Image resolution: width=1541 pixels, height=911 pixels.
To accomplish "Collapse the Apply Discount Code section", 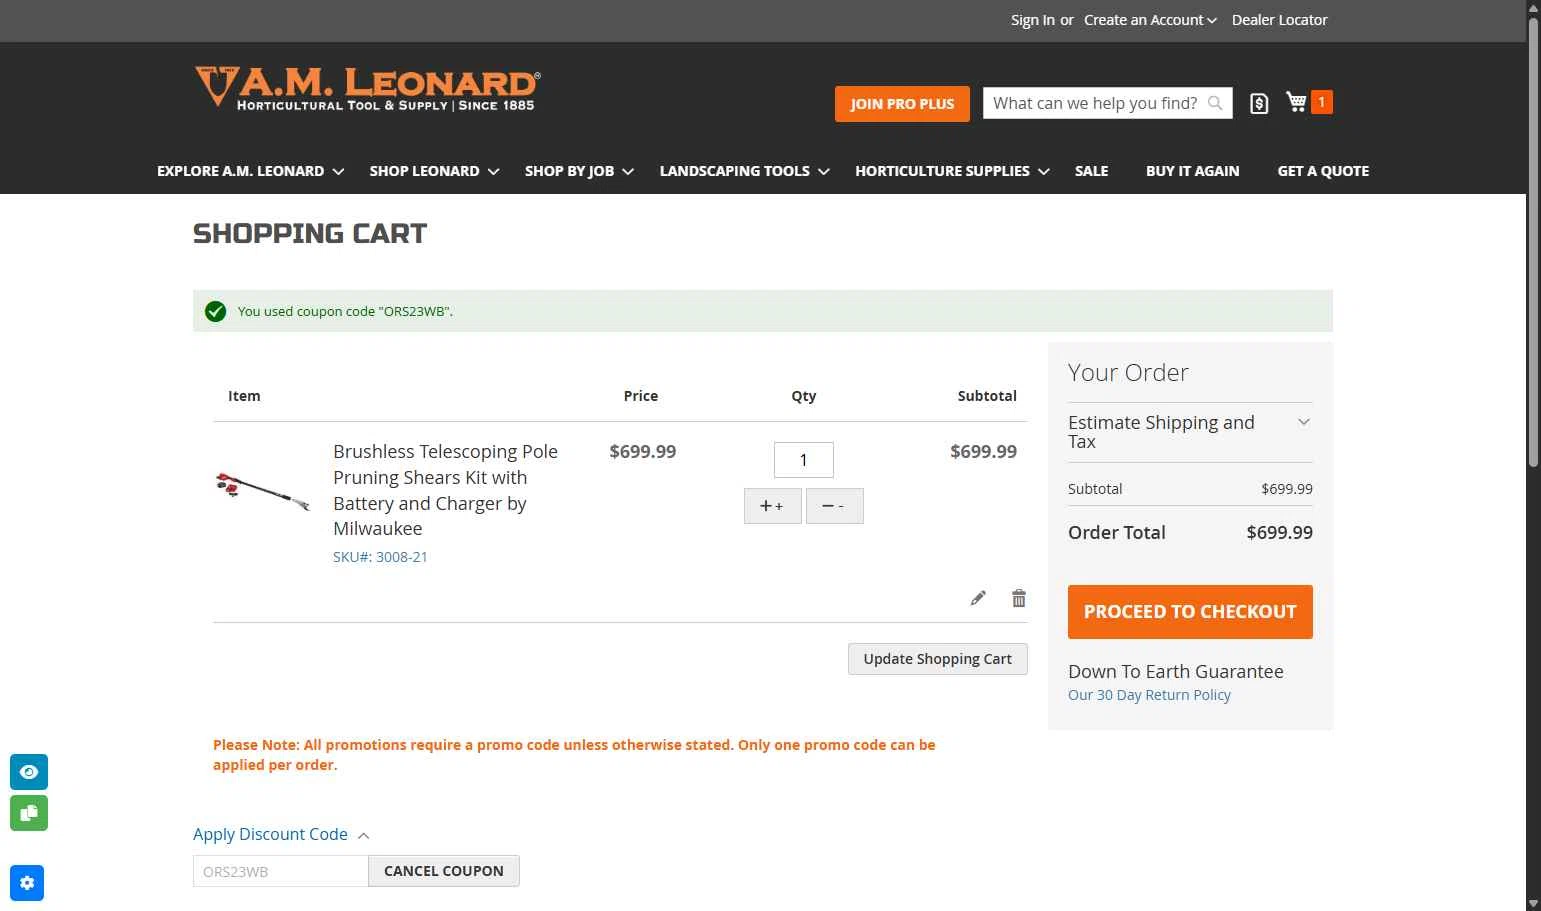I will point(281,834).
